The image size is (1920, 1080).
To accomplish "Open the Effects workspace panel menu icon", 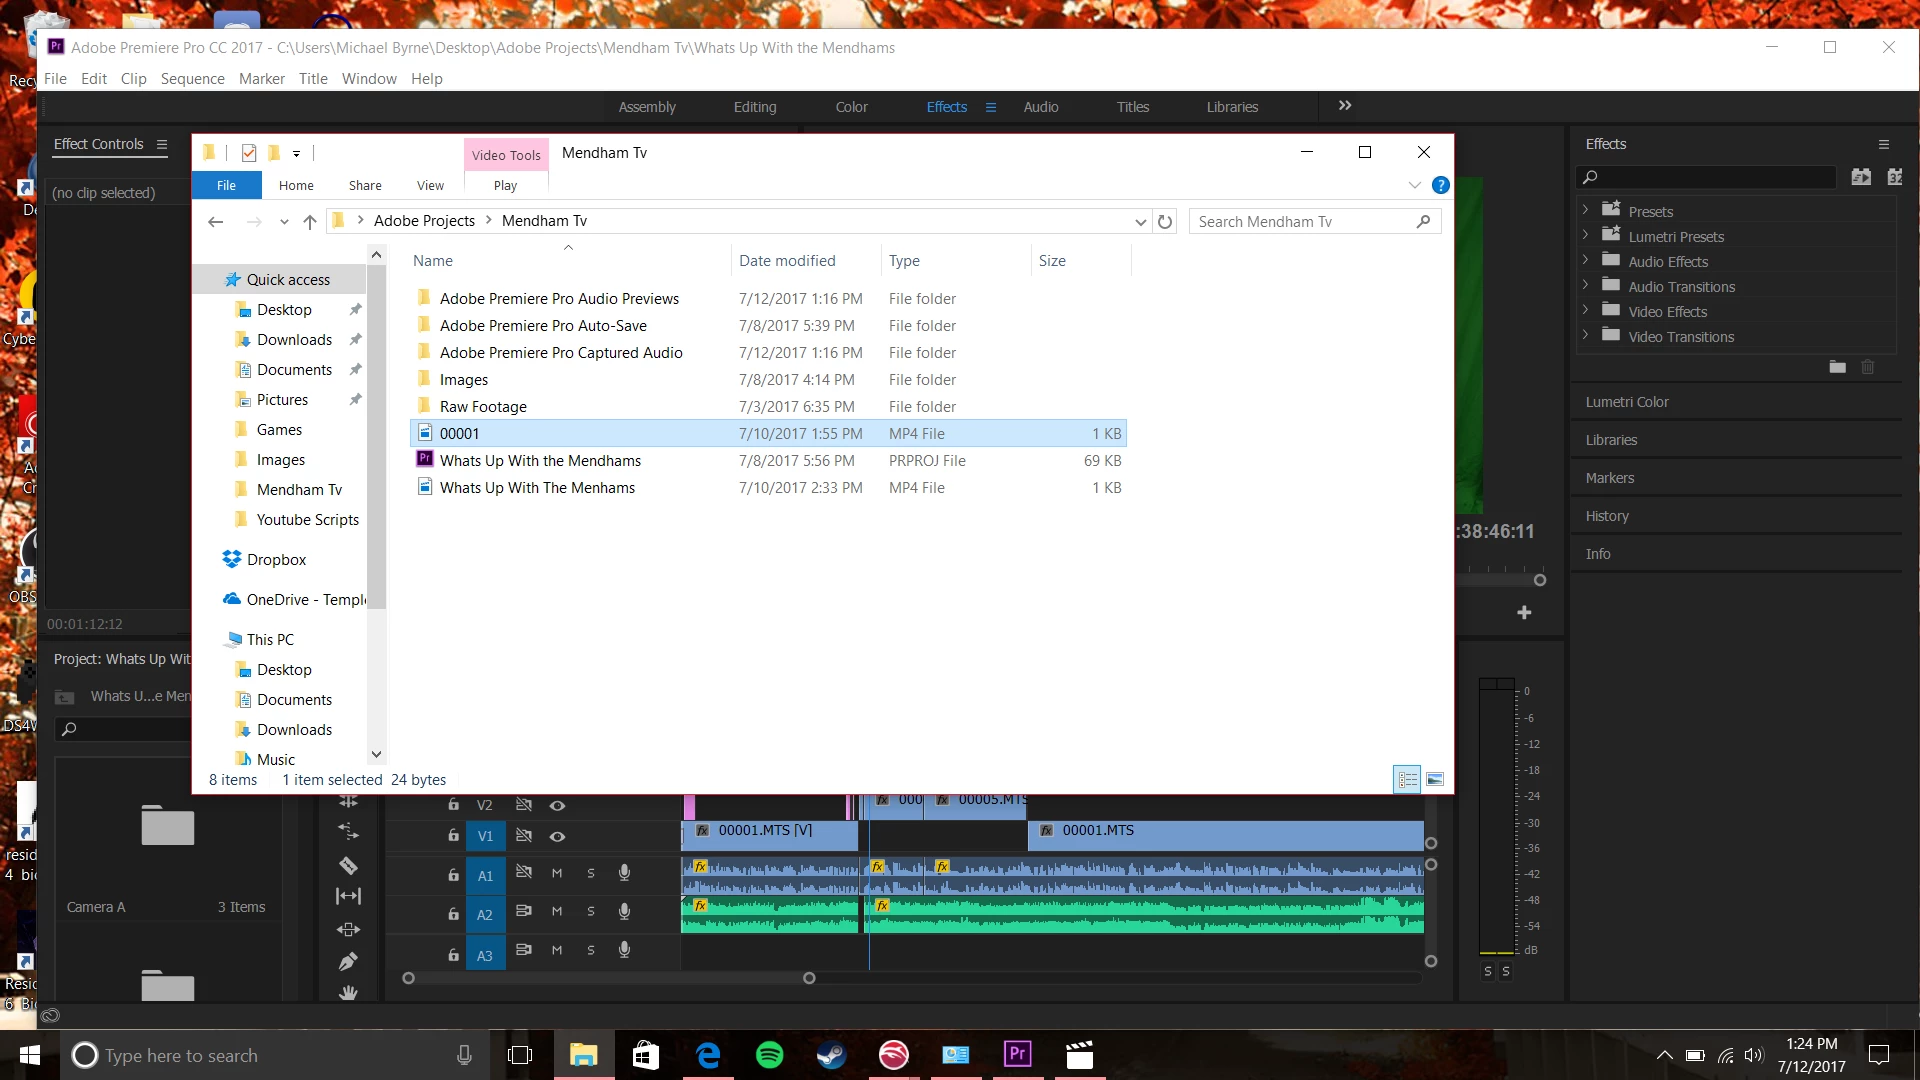I will (991, 107).
